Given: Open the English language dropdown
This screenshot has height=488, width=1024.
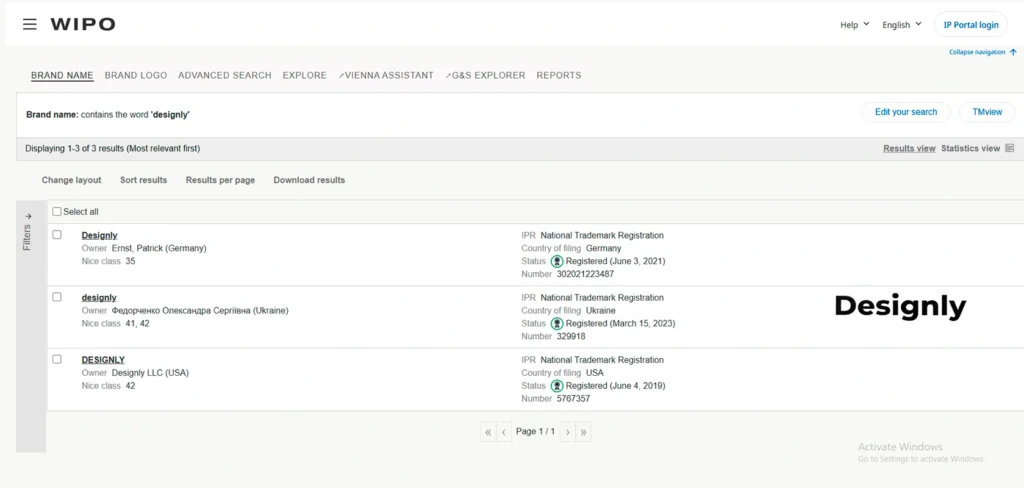Looking at the screenshot, I should click(x=902, y=25).
